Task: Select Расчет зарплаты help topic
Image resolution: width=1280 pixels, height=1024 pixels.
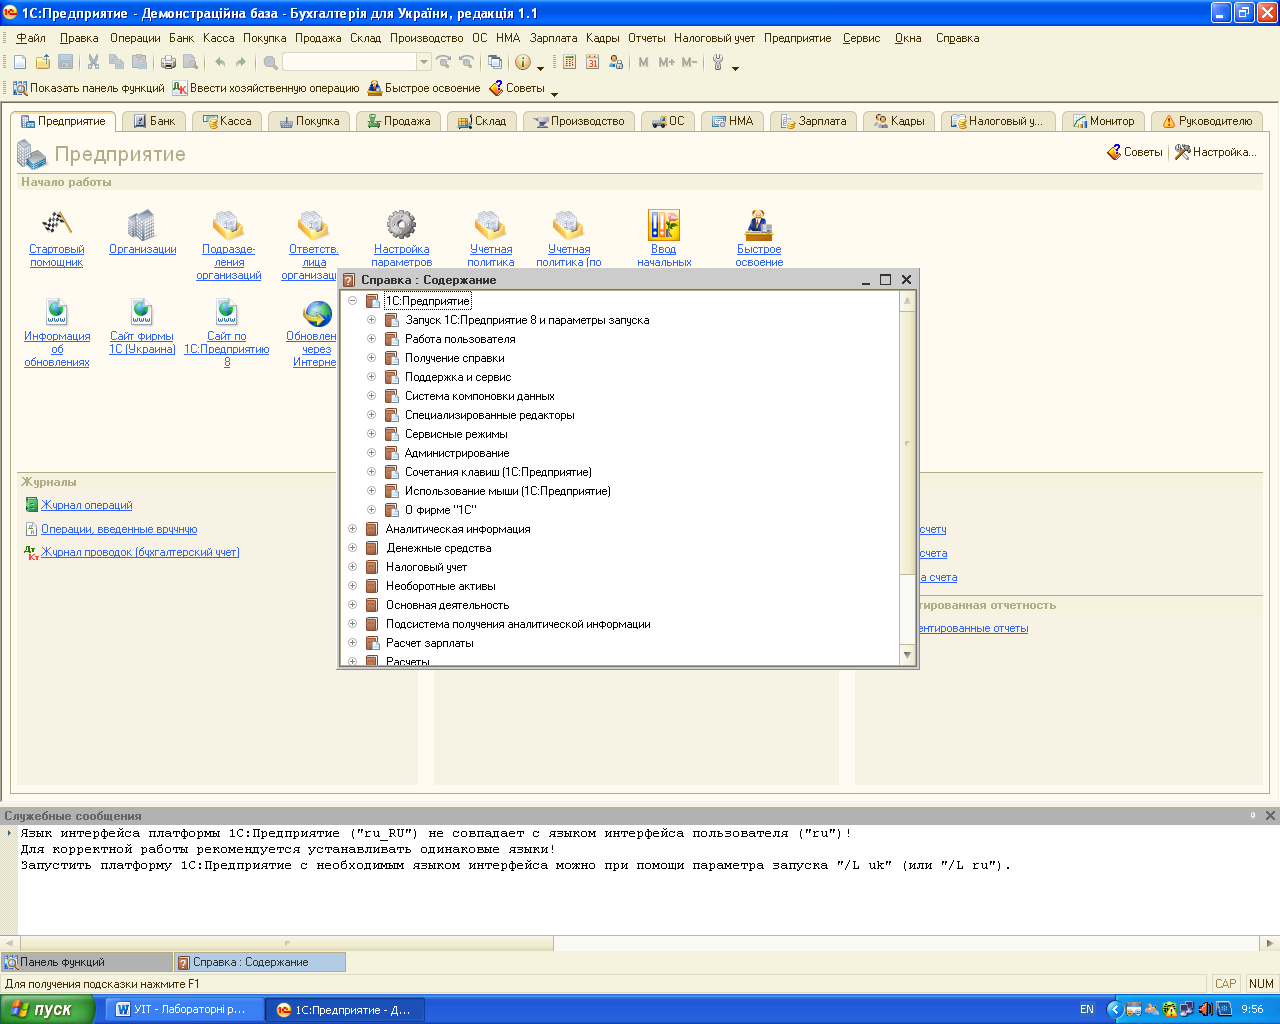Action: point(430,643)
